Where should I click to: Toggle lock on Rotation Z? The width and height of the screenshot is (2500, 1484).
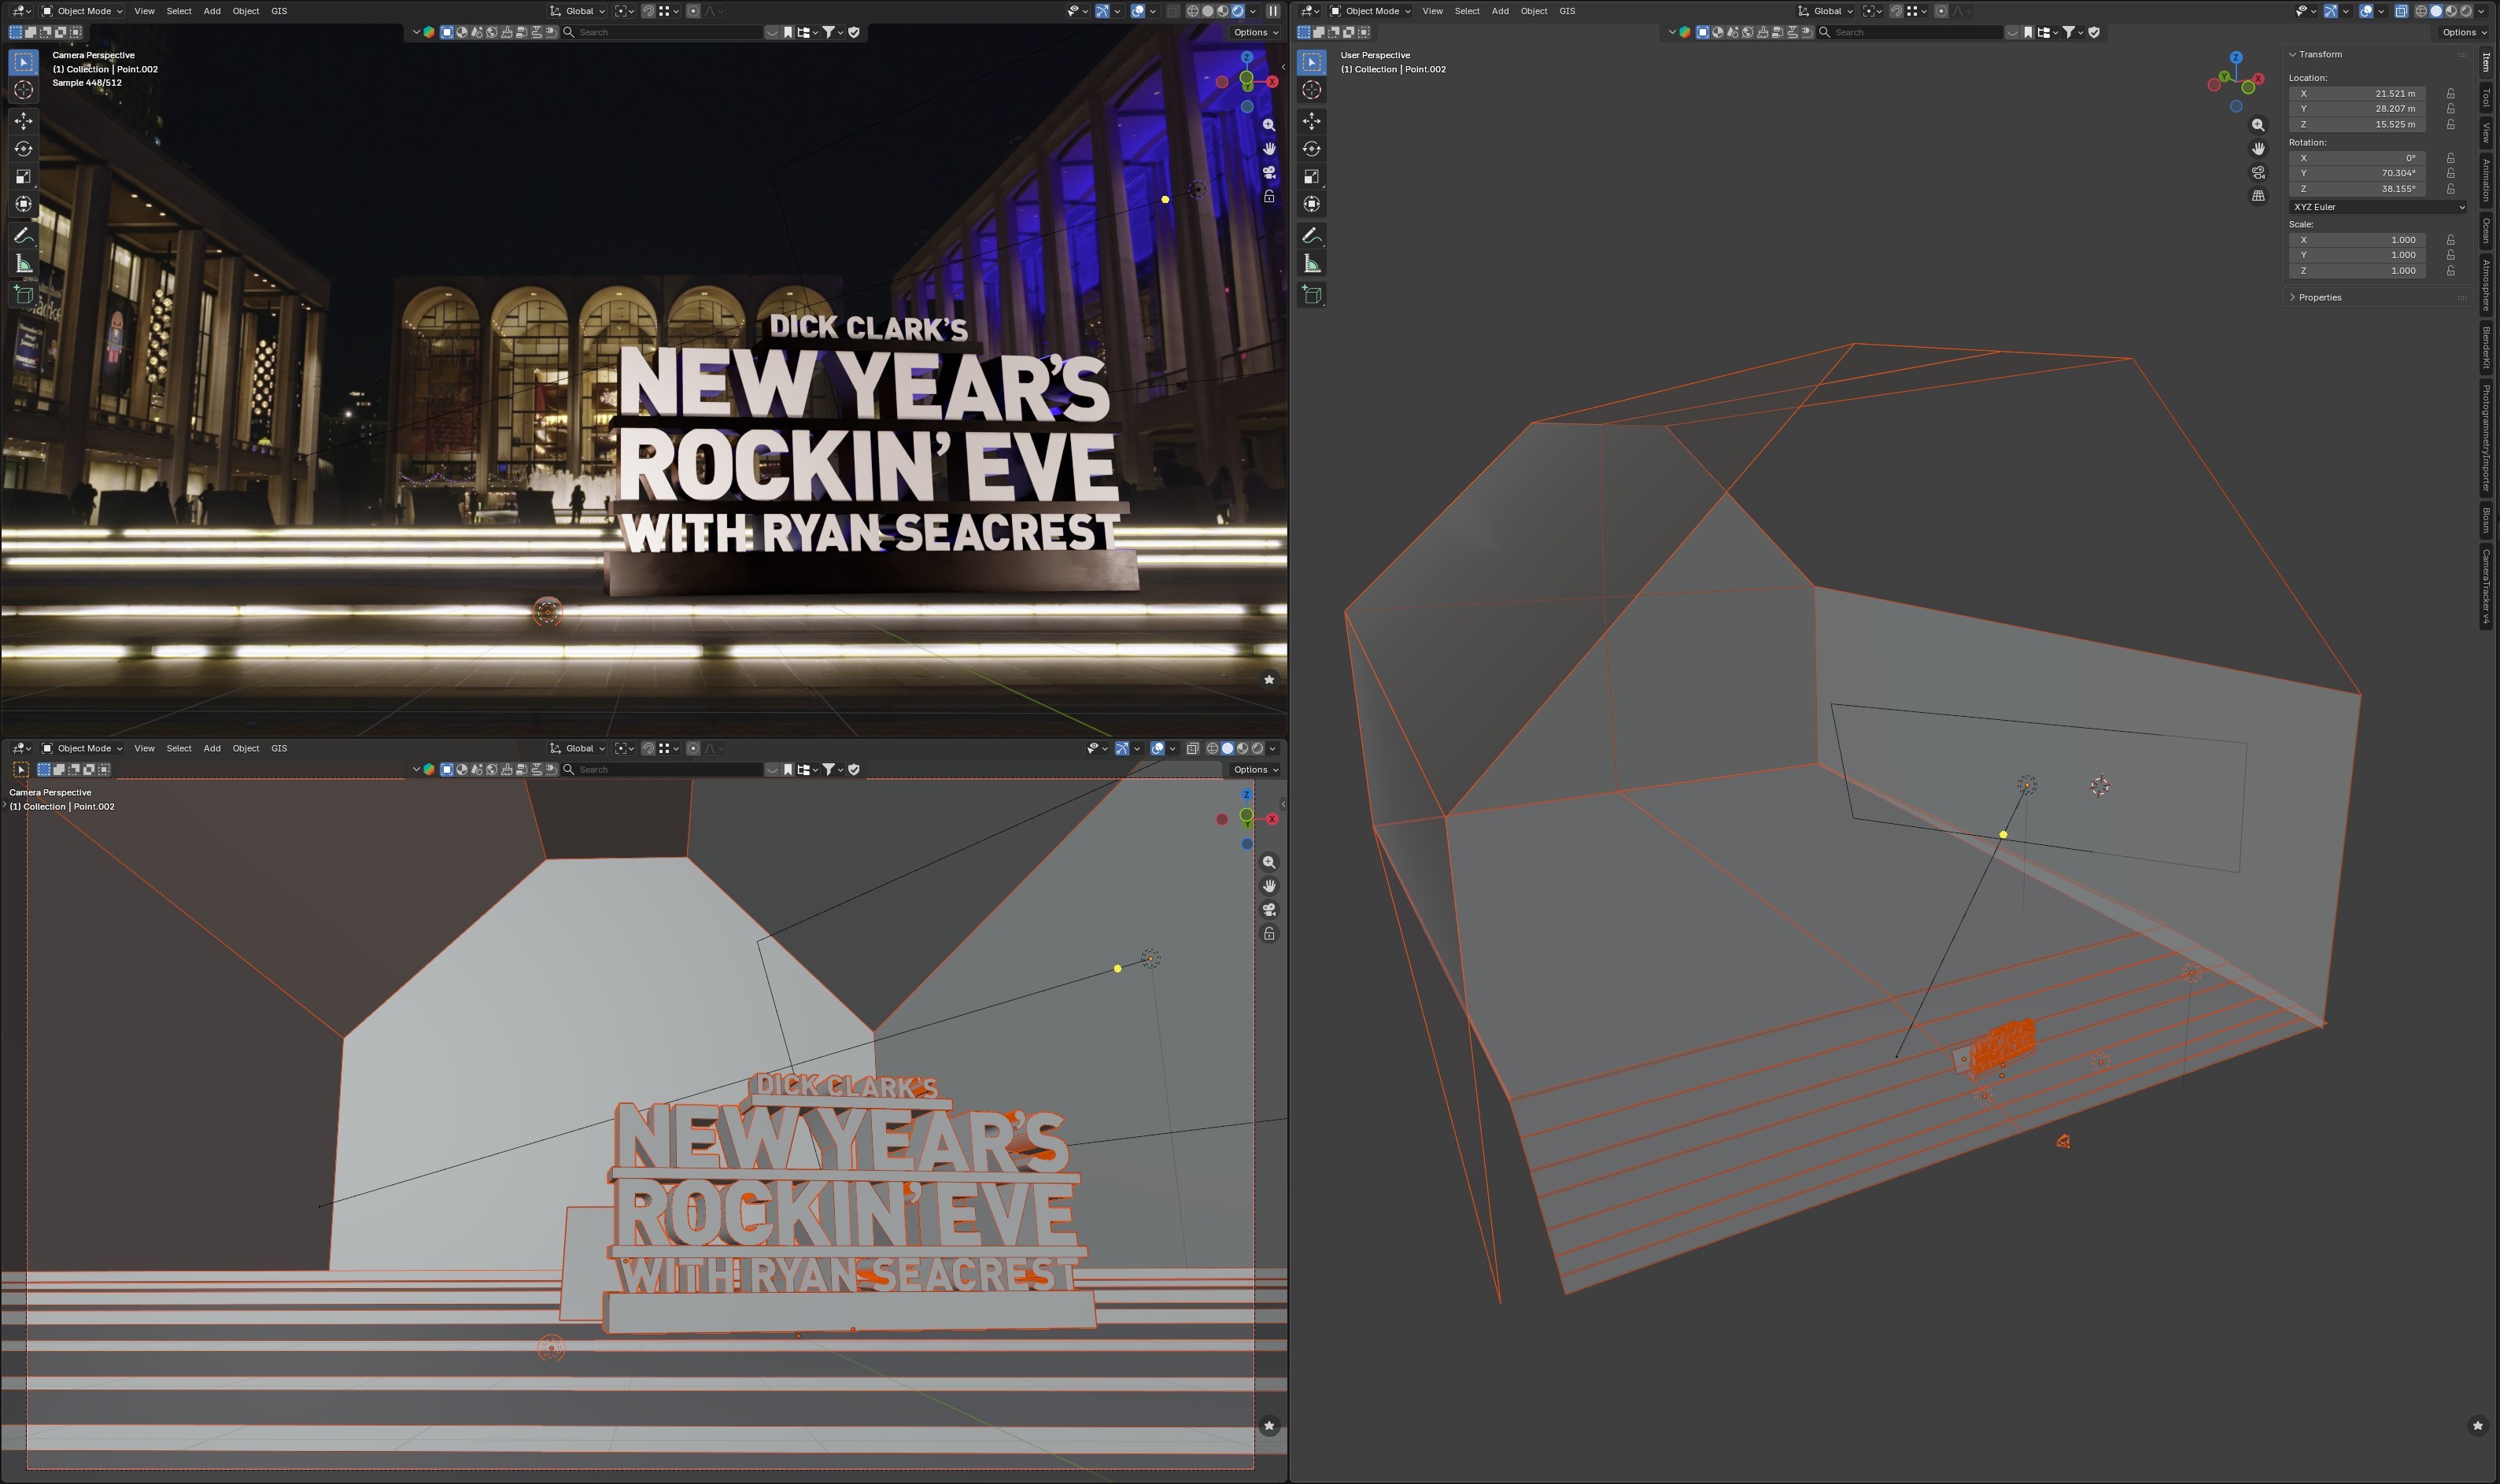[2450, 189]
